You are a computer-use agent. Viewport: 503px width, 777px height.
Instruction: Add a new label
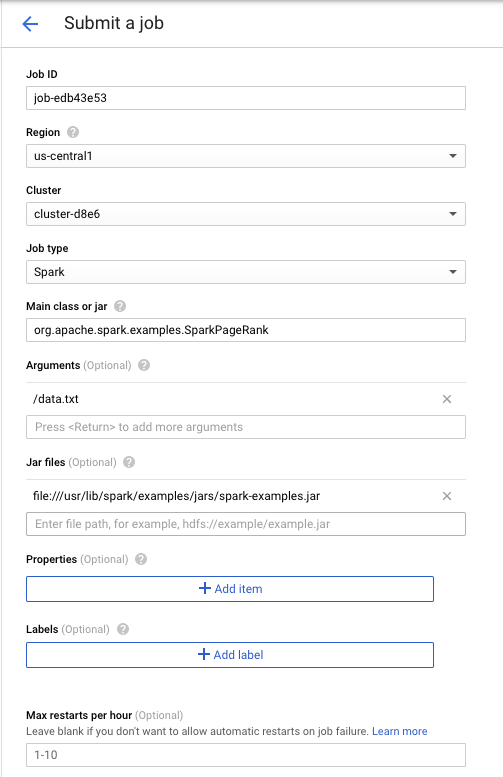(x=230, y=655)
